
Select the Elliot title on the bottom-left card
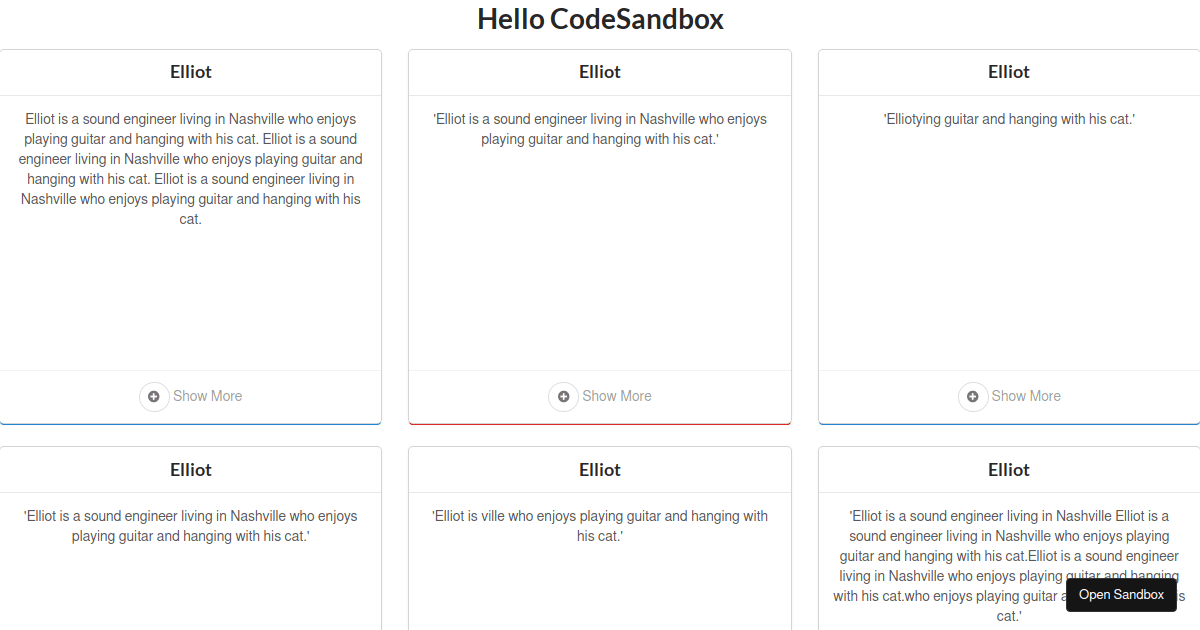(x=190, y=469)
